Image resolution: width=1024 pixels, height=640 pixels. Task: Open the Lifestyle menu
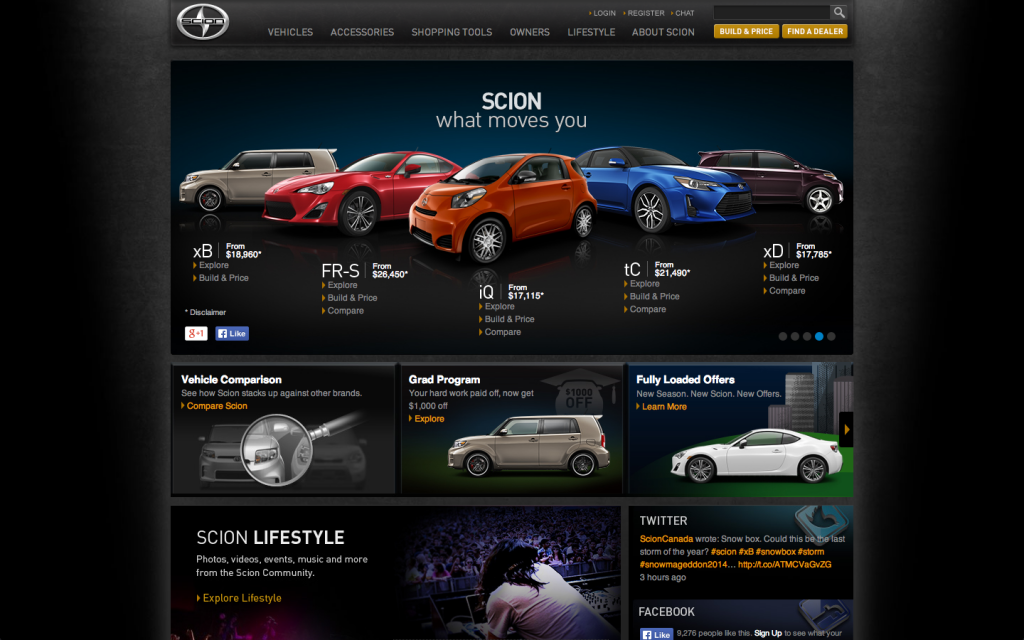(x=591, y=32)
